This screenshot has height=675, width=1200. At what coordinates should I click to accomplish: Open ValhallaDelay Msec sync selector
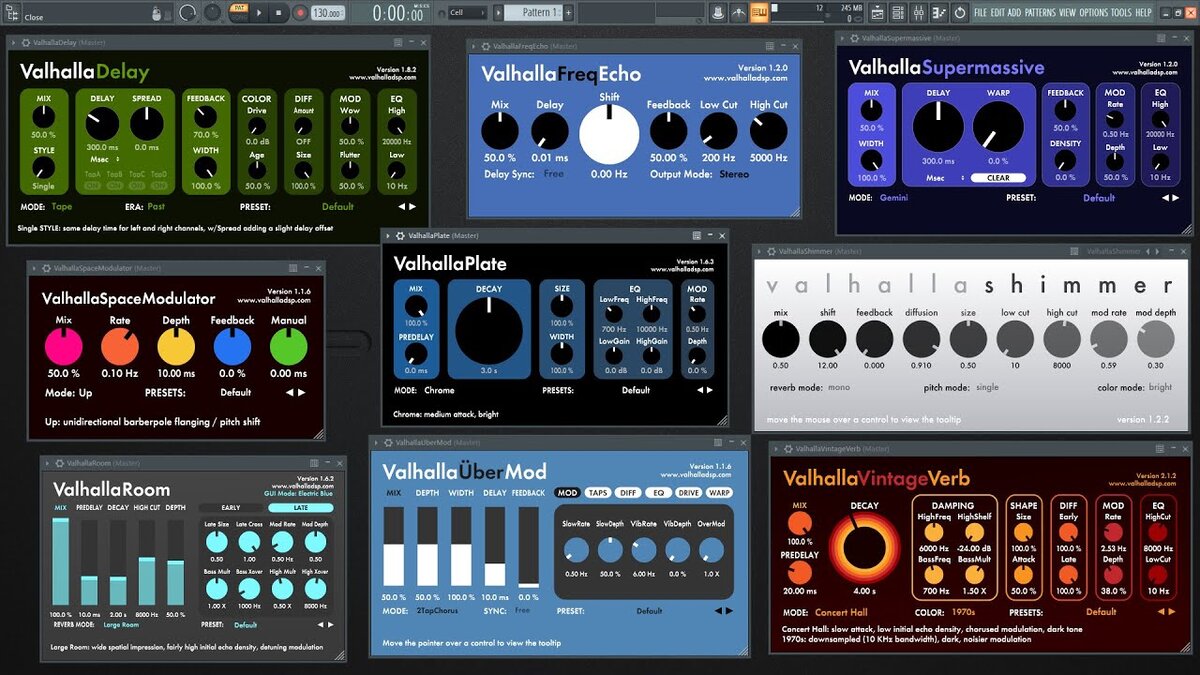tap(104, 159)
